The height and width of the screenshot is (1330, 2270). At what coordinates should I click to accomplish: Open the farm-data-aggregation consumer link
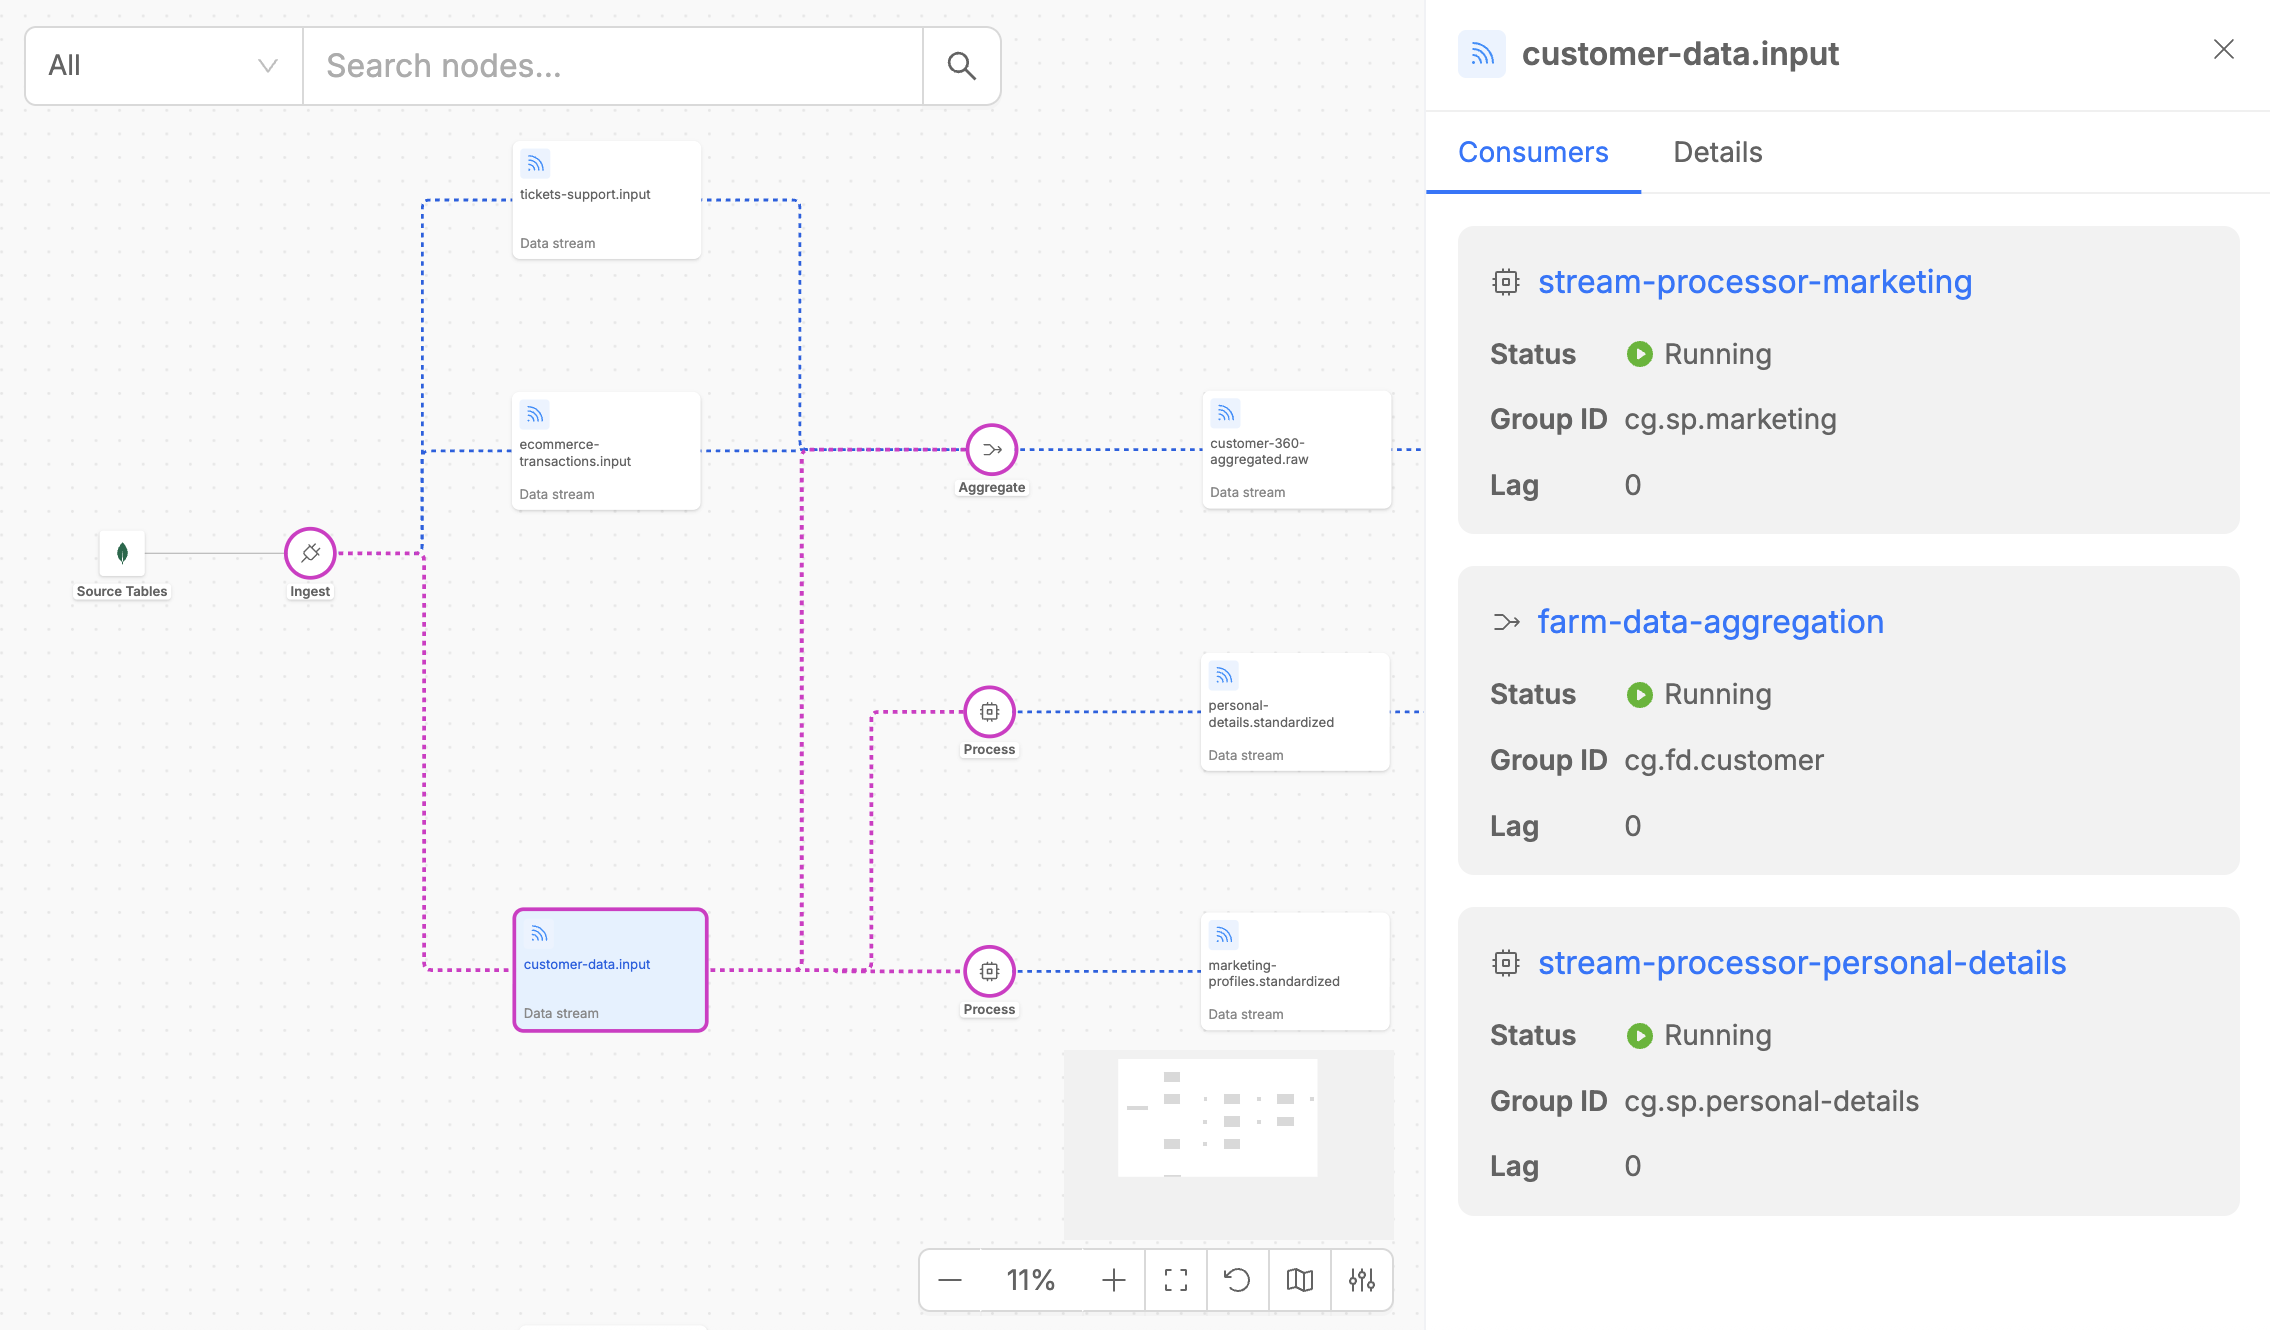point(1710,622)
